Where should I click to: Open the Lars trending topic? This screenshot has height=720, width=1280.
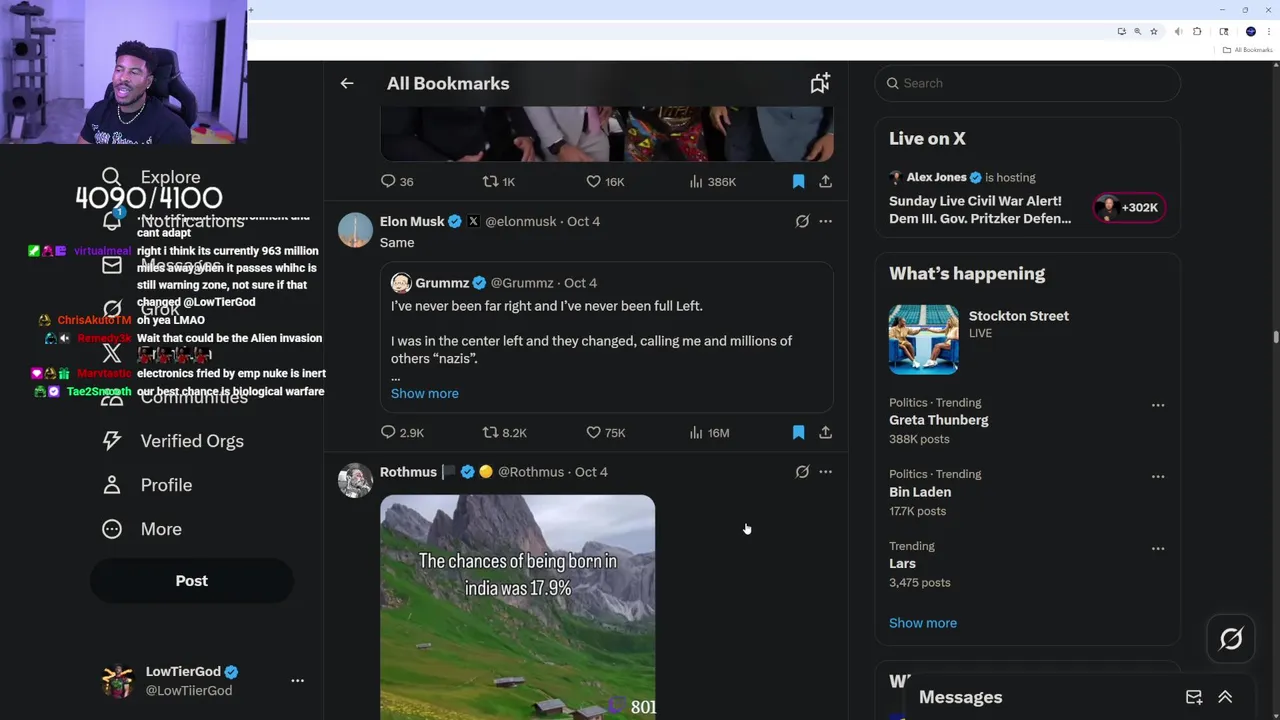point(902,564)
